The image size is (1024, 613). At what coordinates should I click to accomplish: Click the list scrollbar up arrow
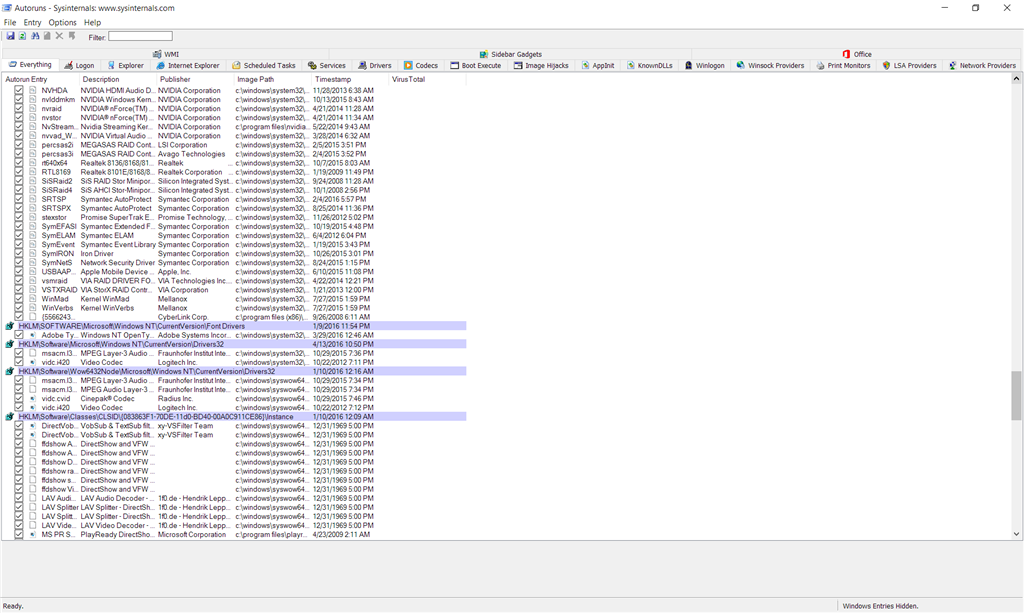(1016, 79)
